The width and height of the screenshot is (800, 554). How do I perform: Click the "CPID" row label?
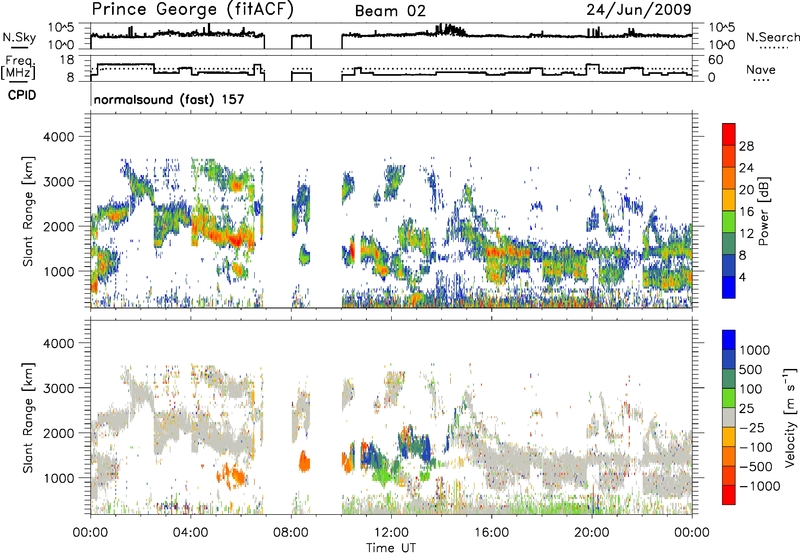[22, 95]
